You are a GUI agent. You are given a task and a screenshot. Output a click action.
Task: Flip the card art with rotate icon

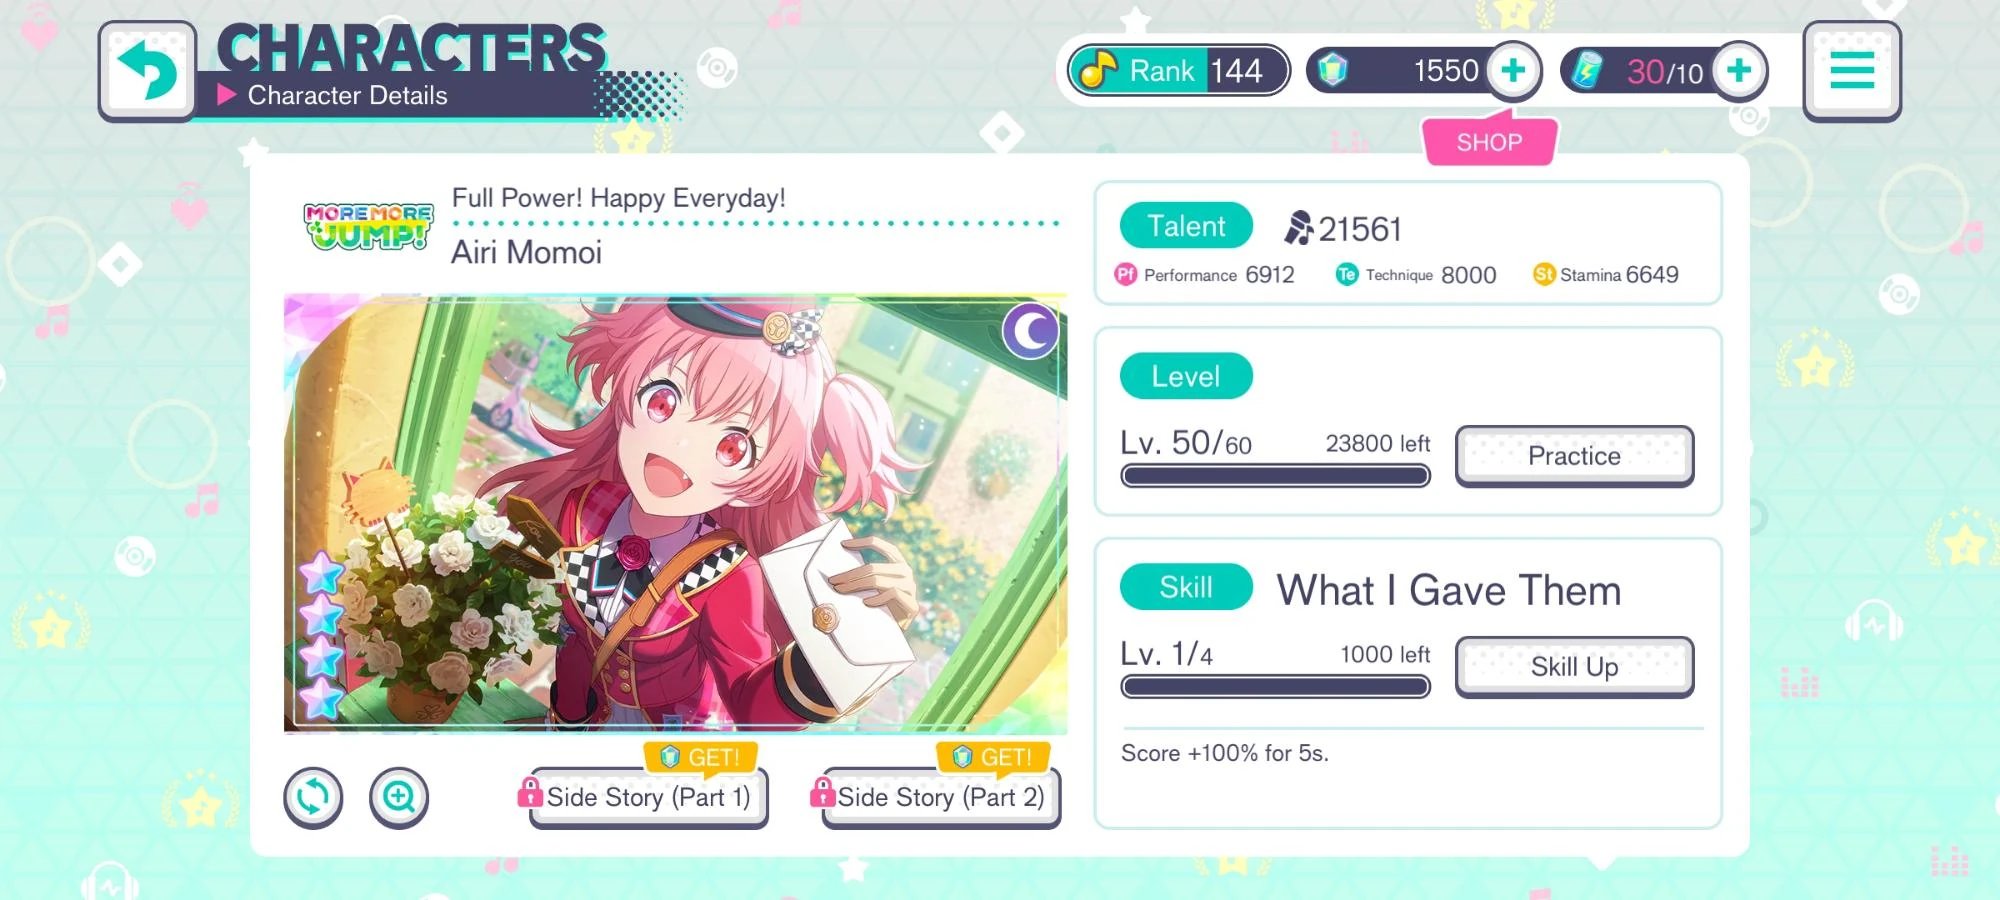313,797
